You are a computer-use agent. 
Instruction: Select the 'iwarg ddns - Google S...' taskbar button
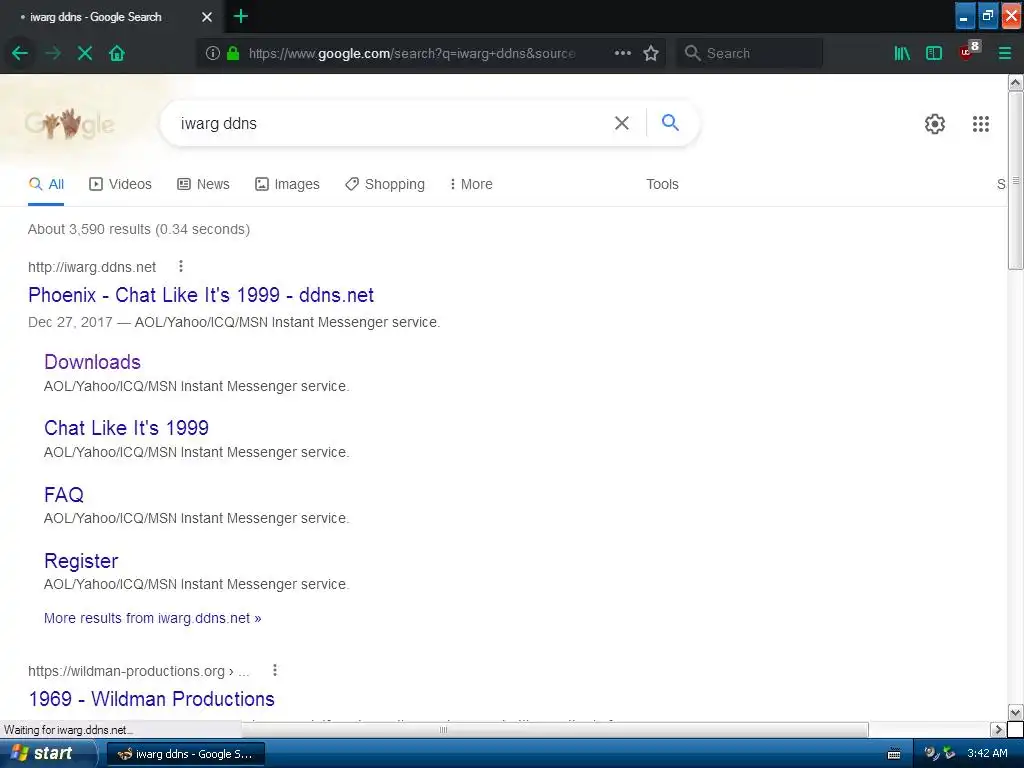[185, 754]
